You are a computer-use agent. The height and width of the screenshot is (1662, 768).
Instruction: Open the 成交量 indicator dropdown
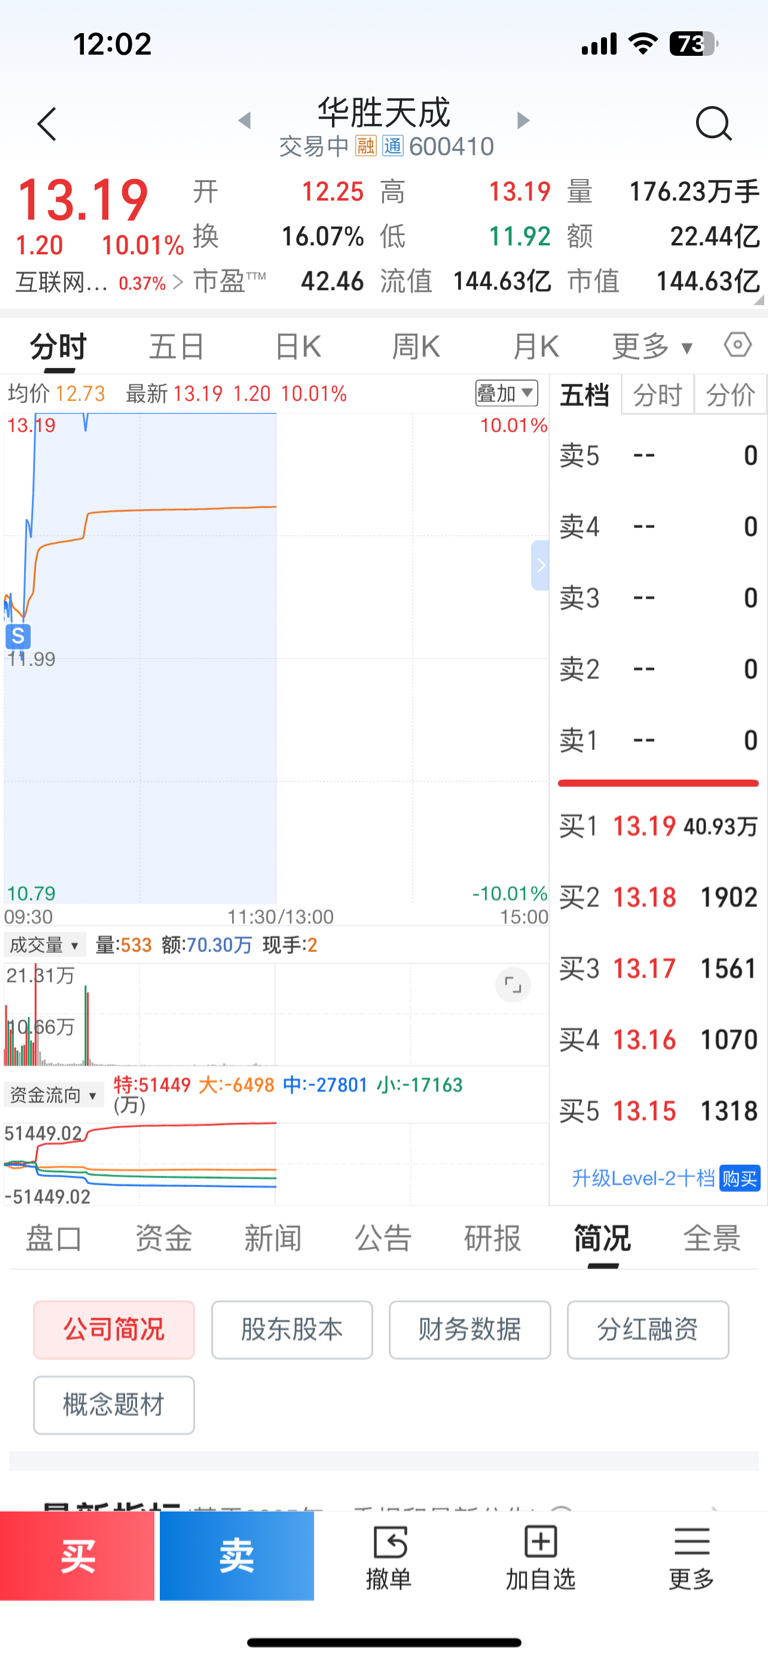tap(44, 945)
